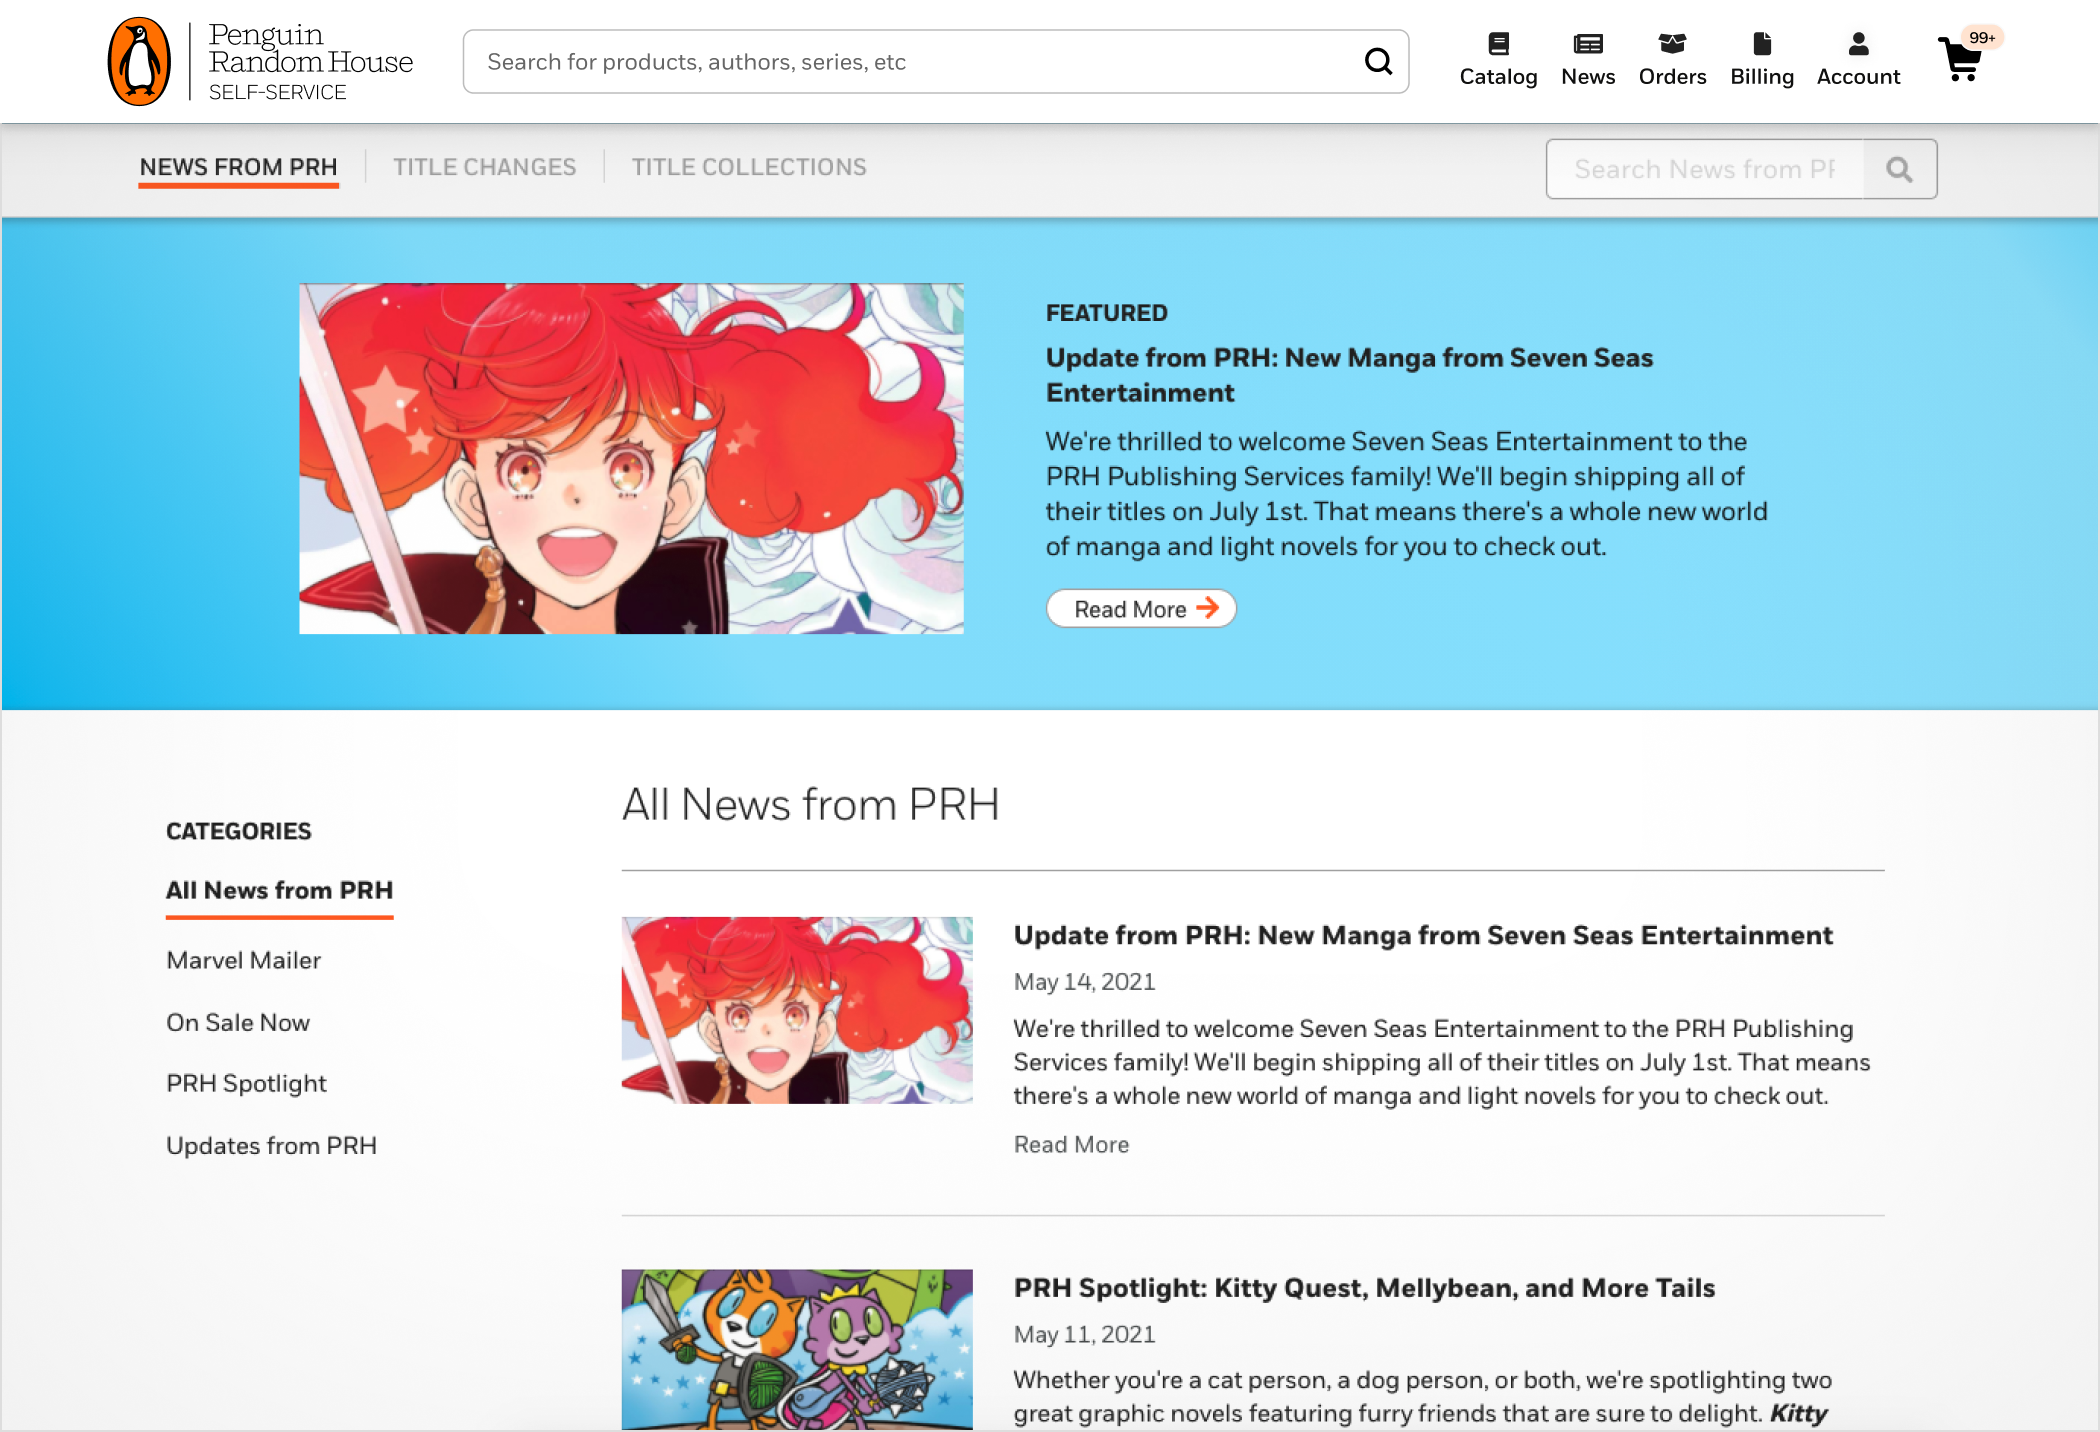
Task: Click the search icon for News from PRH
Action: click(x=1900, y=169)
